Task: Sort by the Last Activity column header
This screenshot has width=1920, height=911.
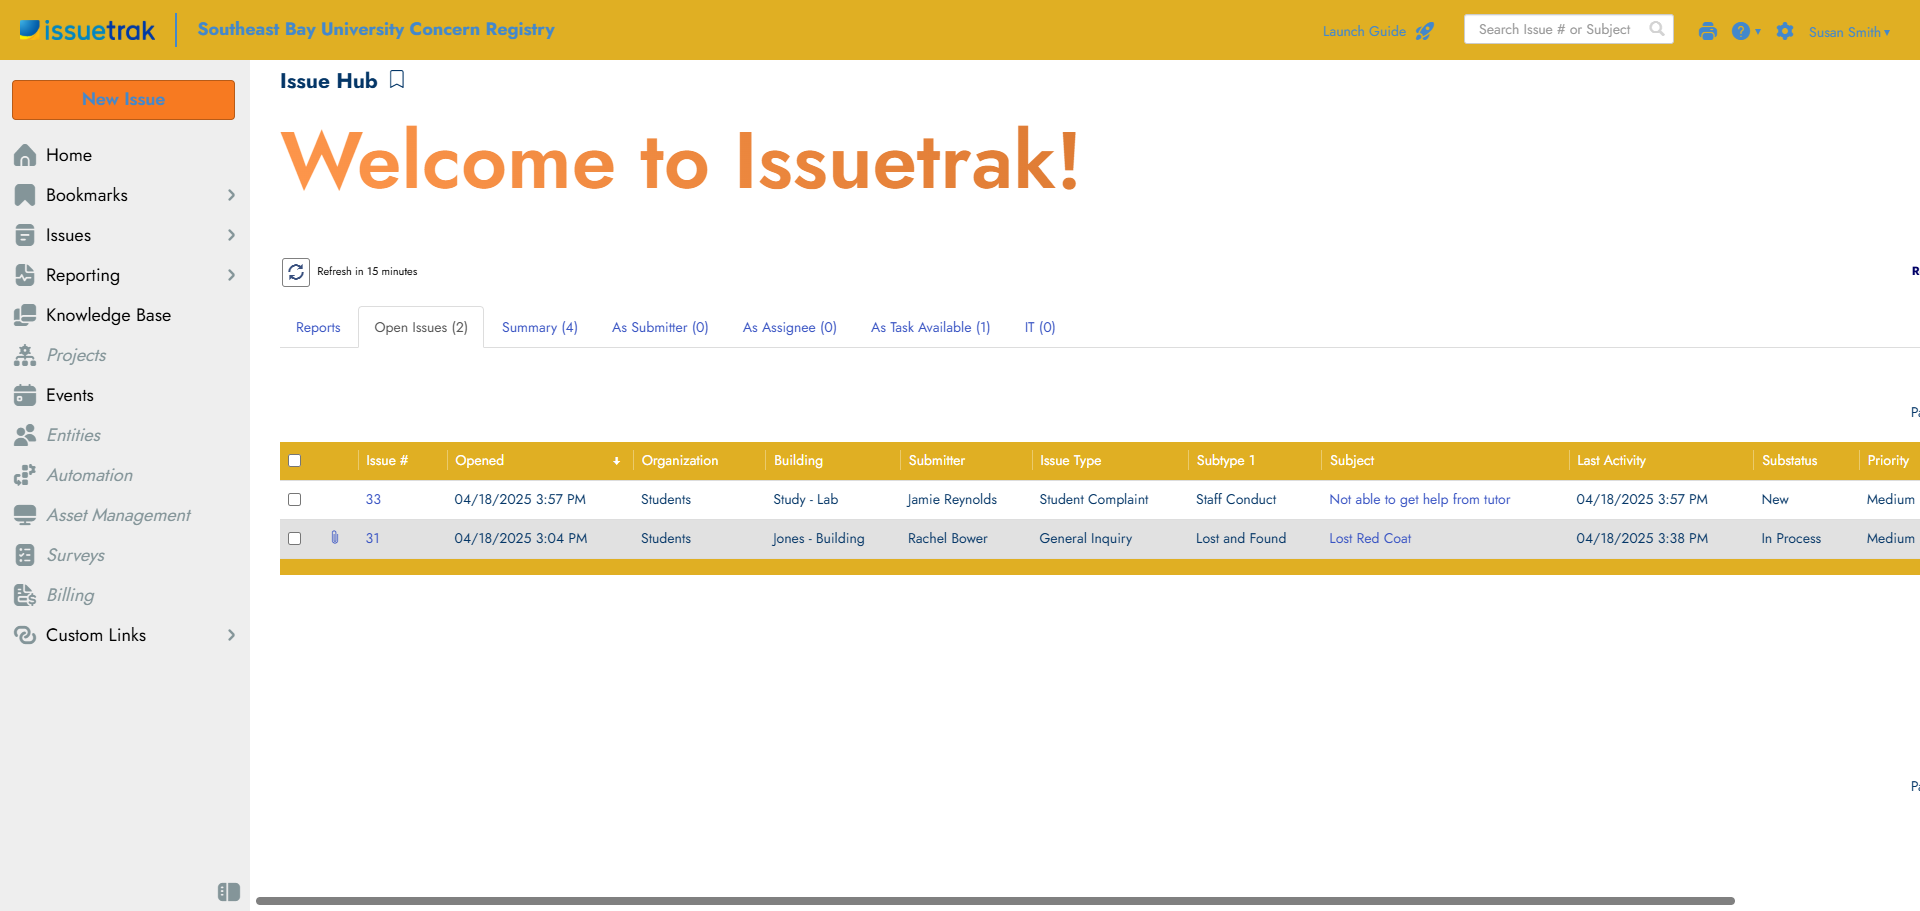Action: pyautogui.click(x=1611, y=461)
